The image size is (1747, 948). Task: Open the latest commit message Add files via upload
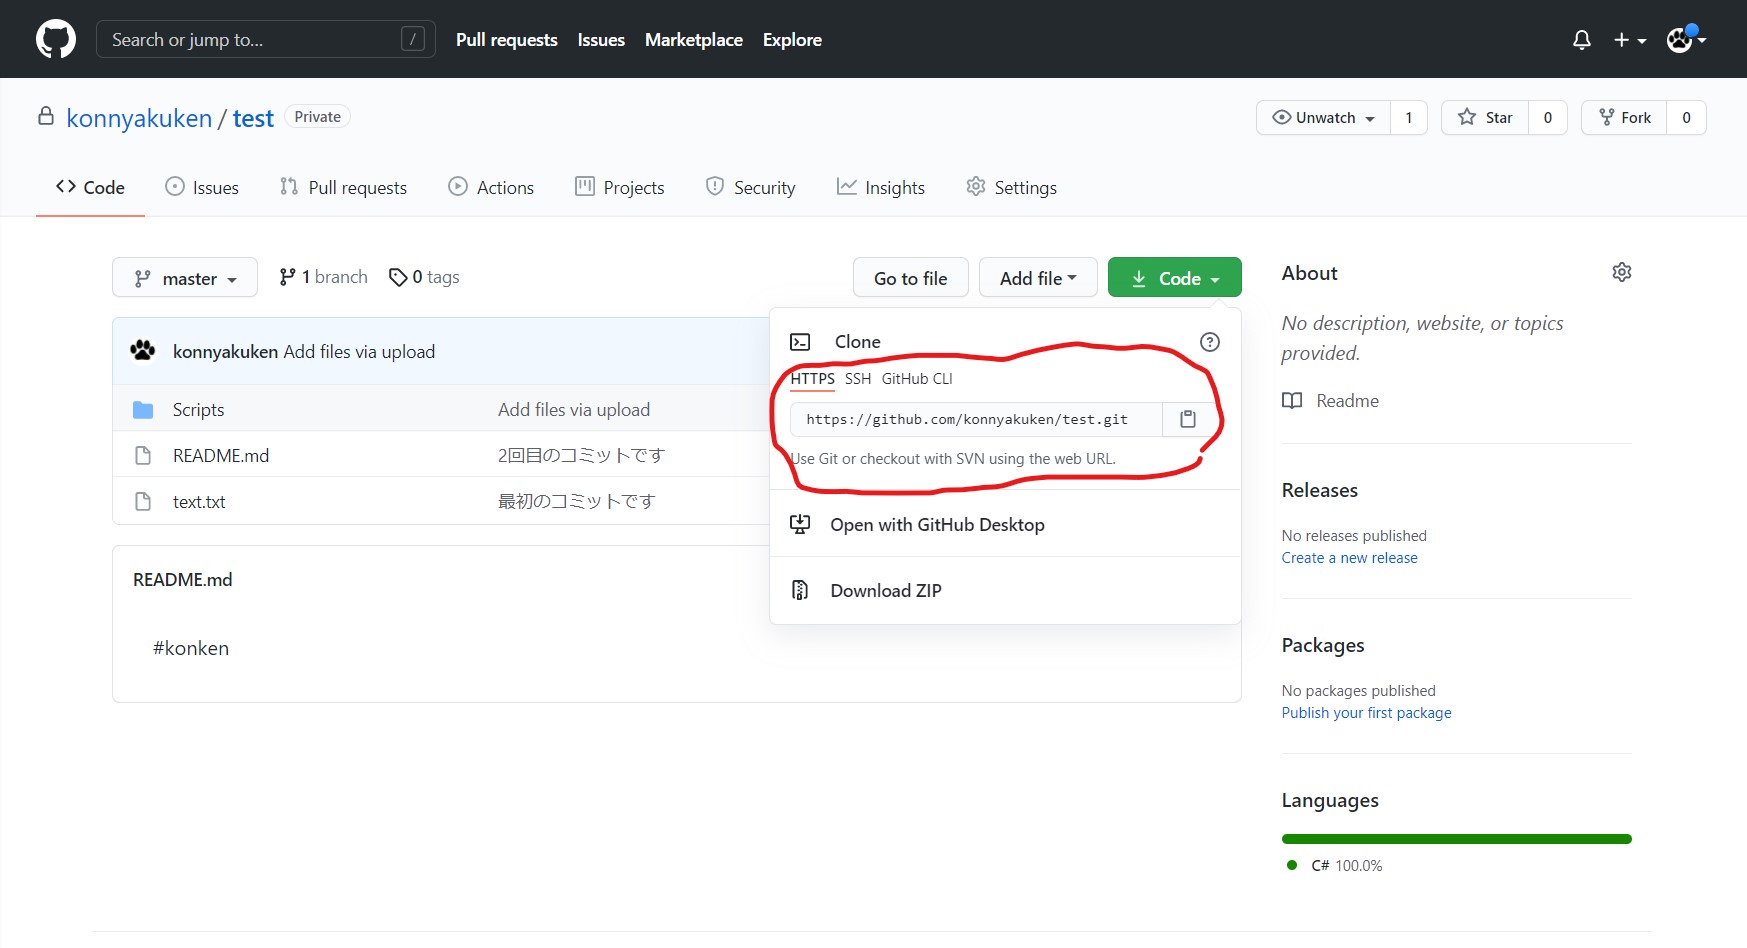(359, 352)
